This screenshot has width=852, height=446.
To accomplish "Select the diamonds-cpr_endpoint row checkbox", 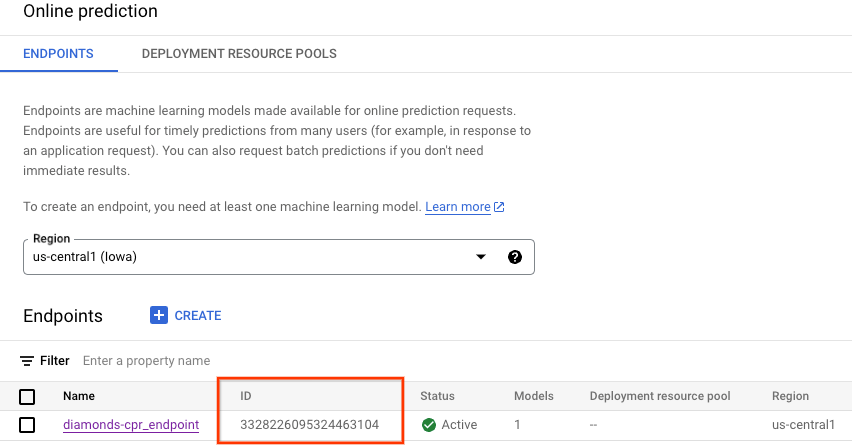I will (x=27, y=425).
